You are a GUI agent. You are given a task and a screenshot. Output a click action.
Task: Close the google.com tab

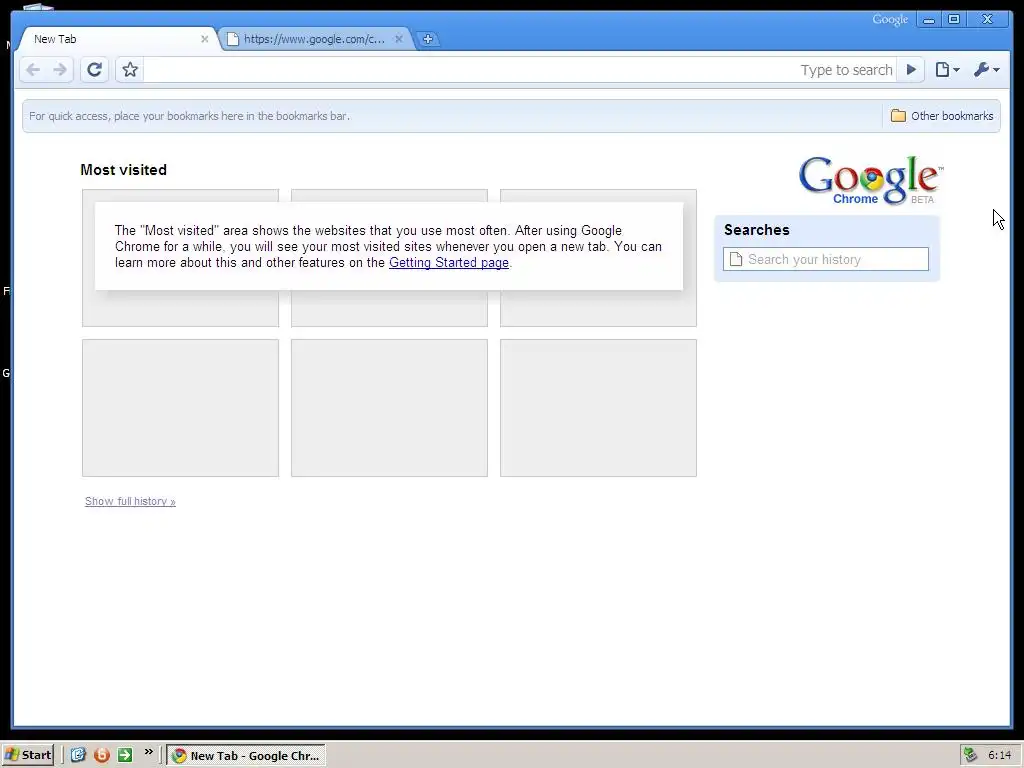click(398, 39)
